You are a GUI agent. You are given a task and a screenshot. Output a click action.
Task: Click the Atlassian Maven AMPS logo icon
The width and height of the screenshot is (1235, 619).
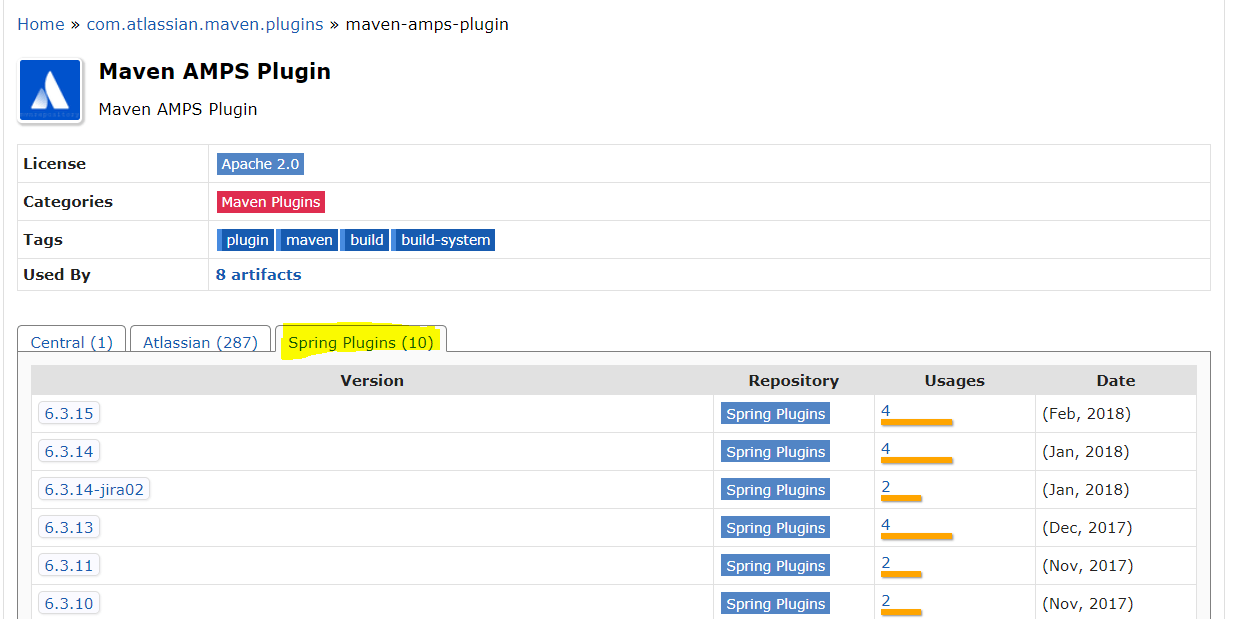pos(50,91)
